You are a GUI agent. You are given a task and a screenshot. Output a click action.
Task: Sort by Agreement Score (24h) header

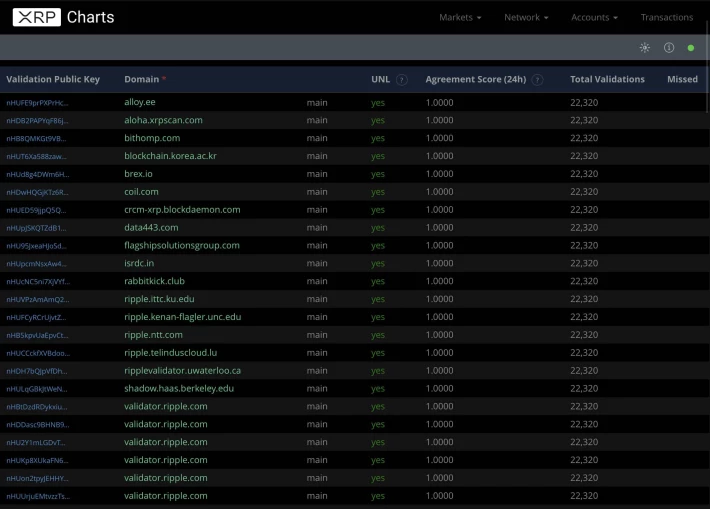(x=475, y=79)
